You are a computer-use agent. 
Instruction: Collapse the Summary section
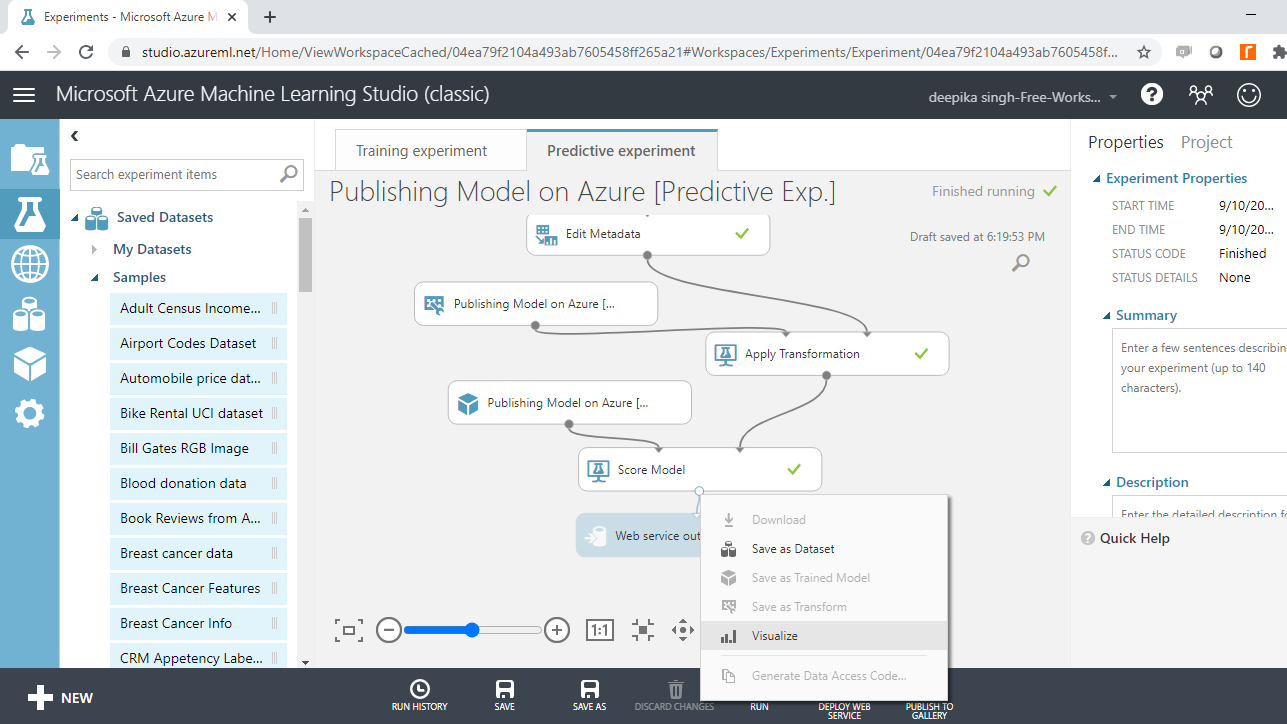click(1106, 316)
